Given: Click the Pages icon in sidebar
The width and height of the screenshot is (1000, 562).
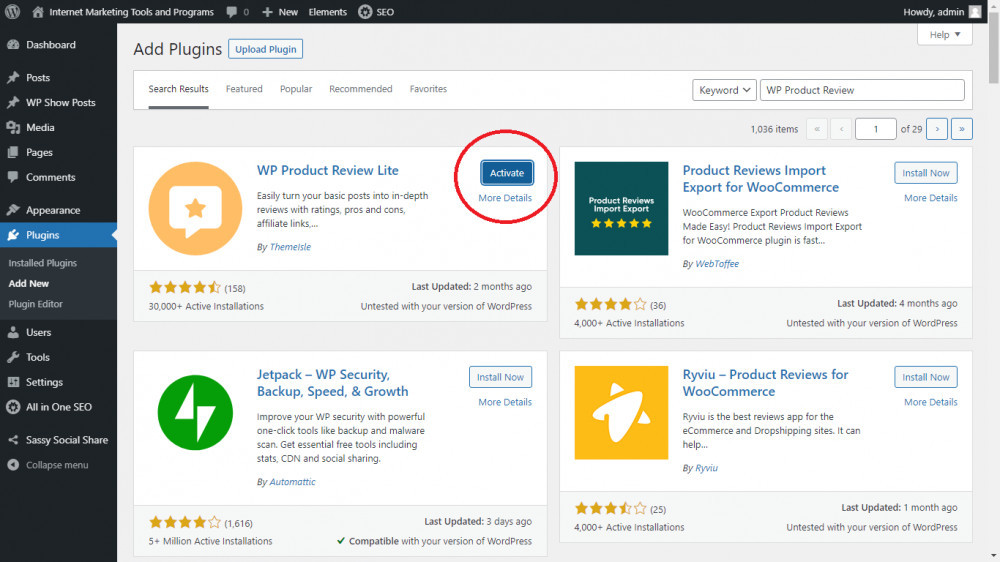Looking at the screenshot, I should pos(13,152).
